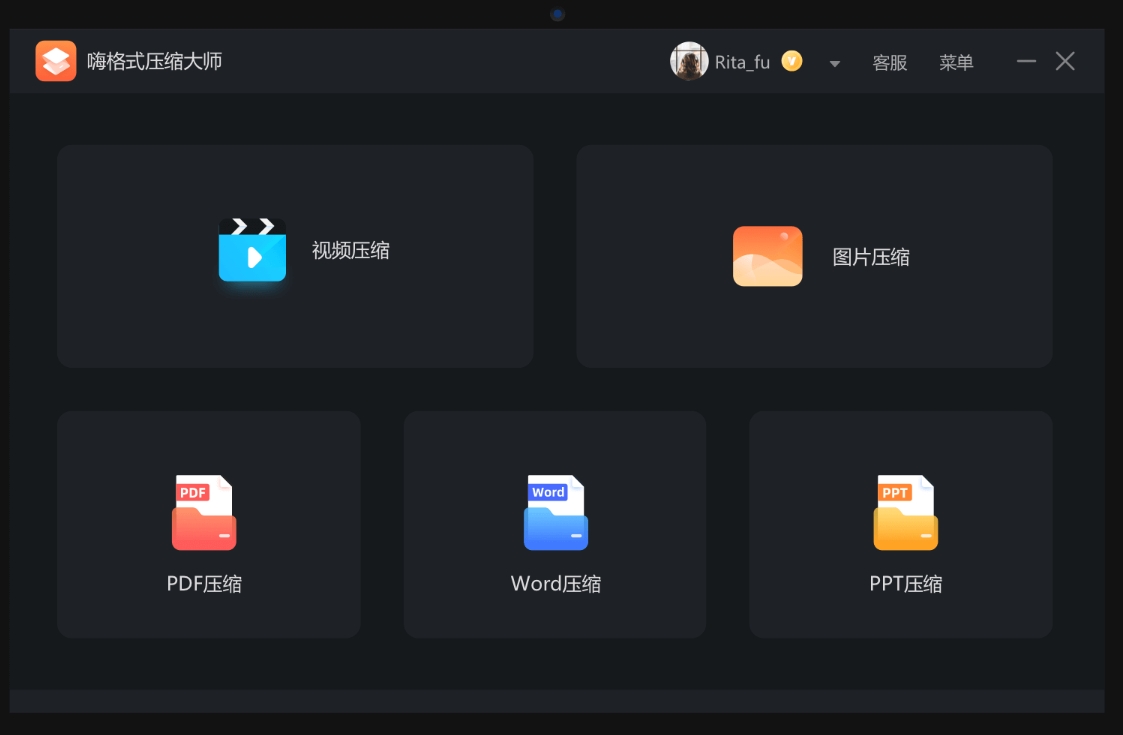This screenshot has width=1123, height=735.
Task: Expand the account dropdown arrow
Action: point(833,62)
